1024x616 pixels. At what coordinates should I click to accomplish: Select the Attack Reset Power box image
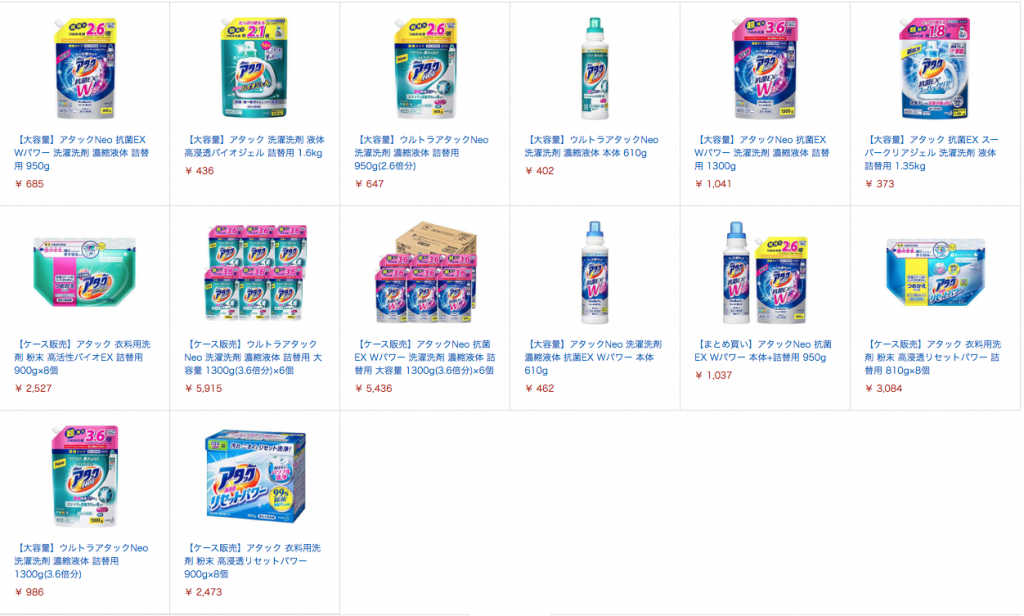click(255, 476)
